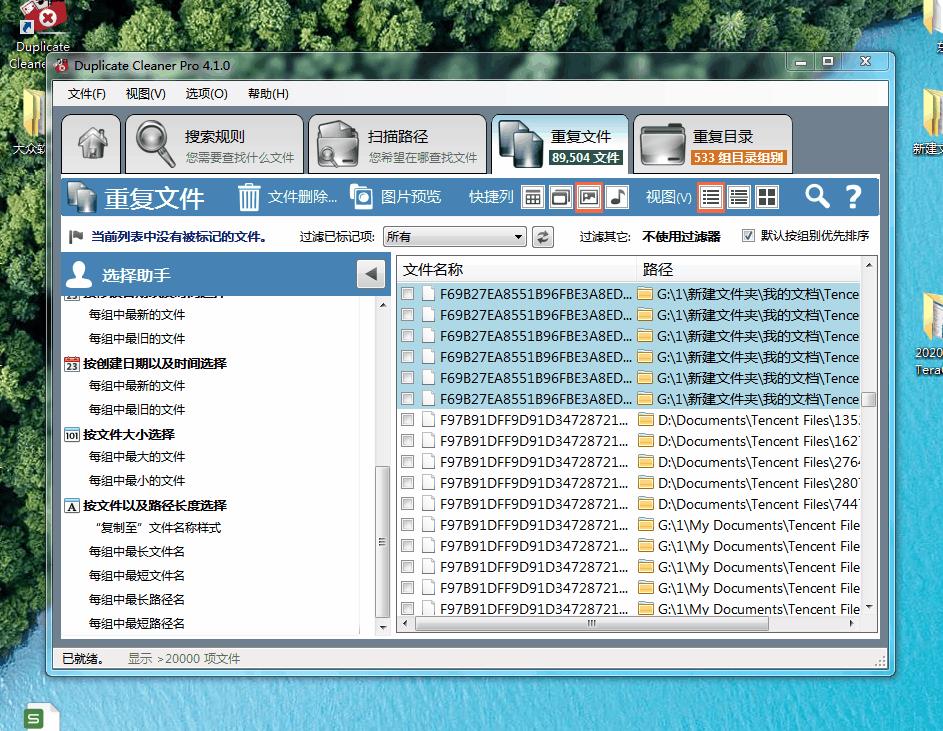Viewport: 943px width, 731px height.
Task: Open the Home tab with house icon
Action: click(x=91, y=144)
